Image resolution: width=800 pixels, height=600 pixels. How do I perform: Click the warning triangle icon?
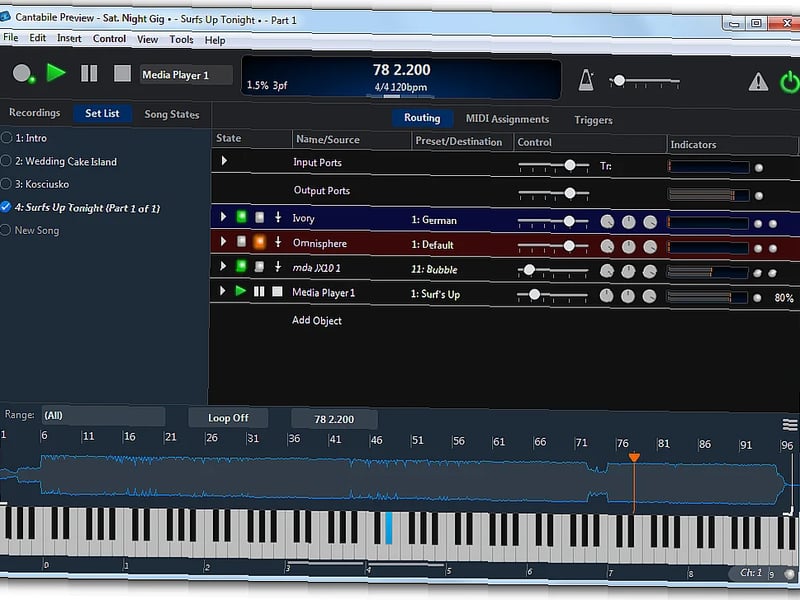pos(759,82)
